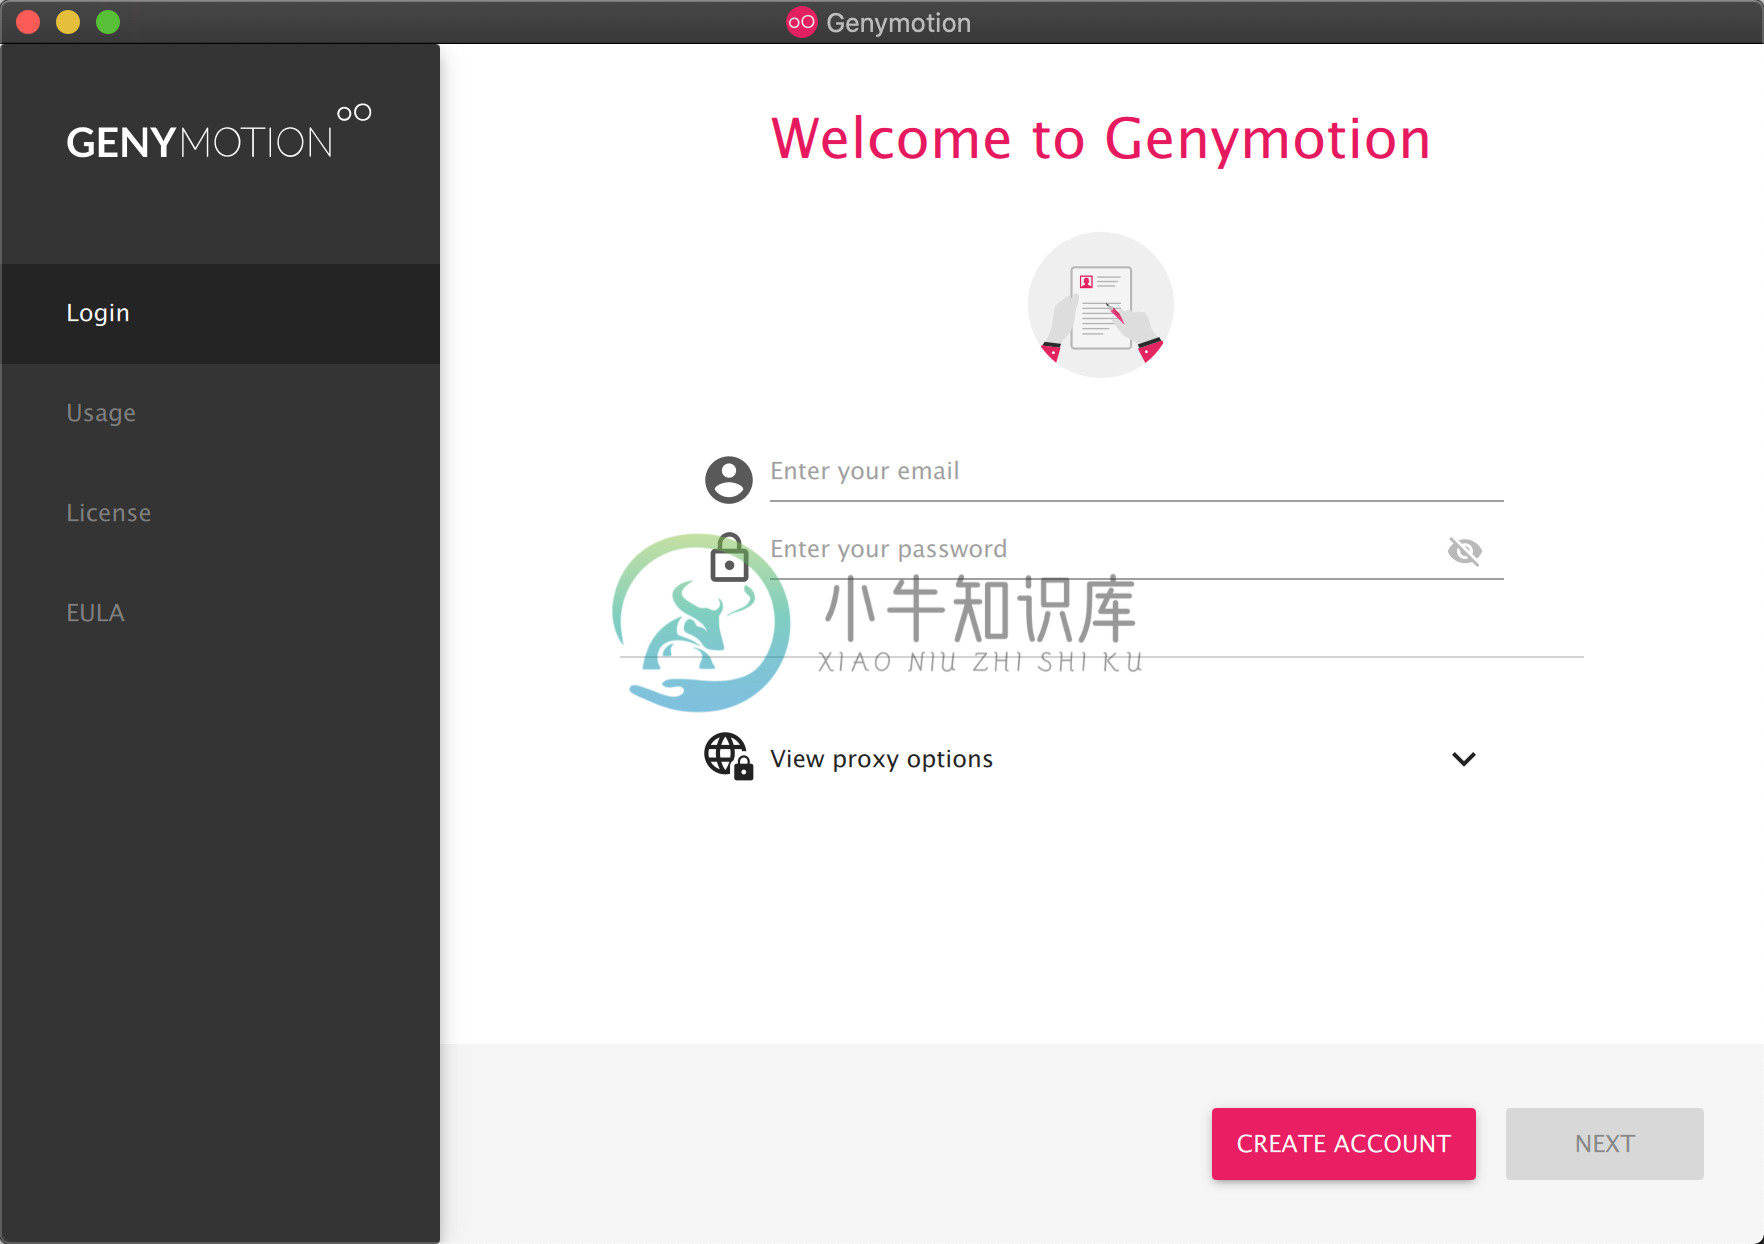1764x1244 pixels.
Task: Open the EULA sidebar step
Action: coord(221,614)
